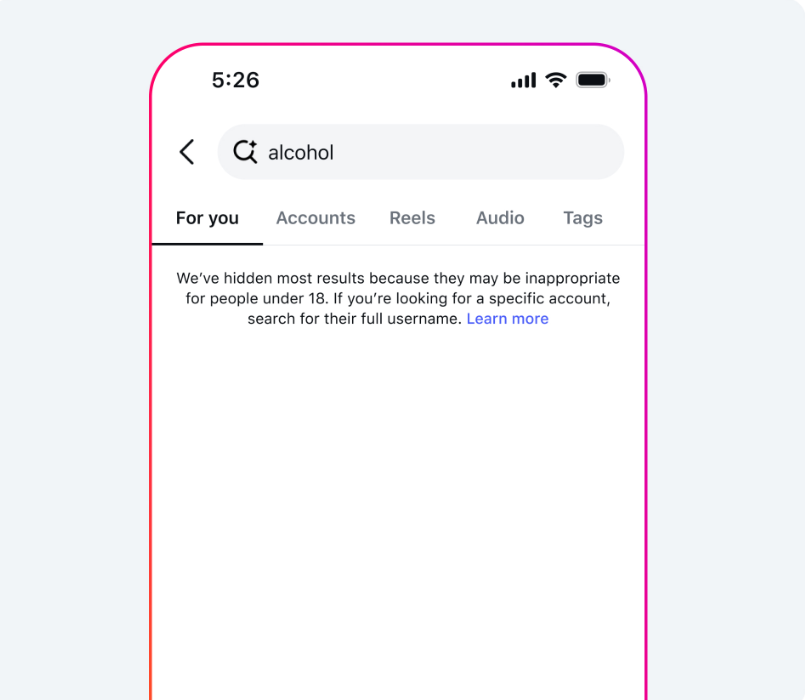Switch to the Accounts tab

(316, 218)
